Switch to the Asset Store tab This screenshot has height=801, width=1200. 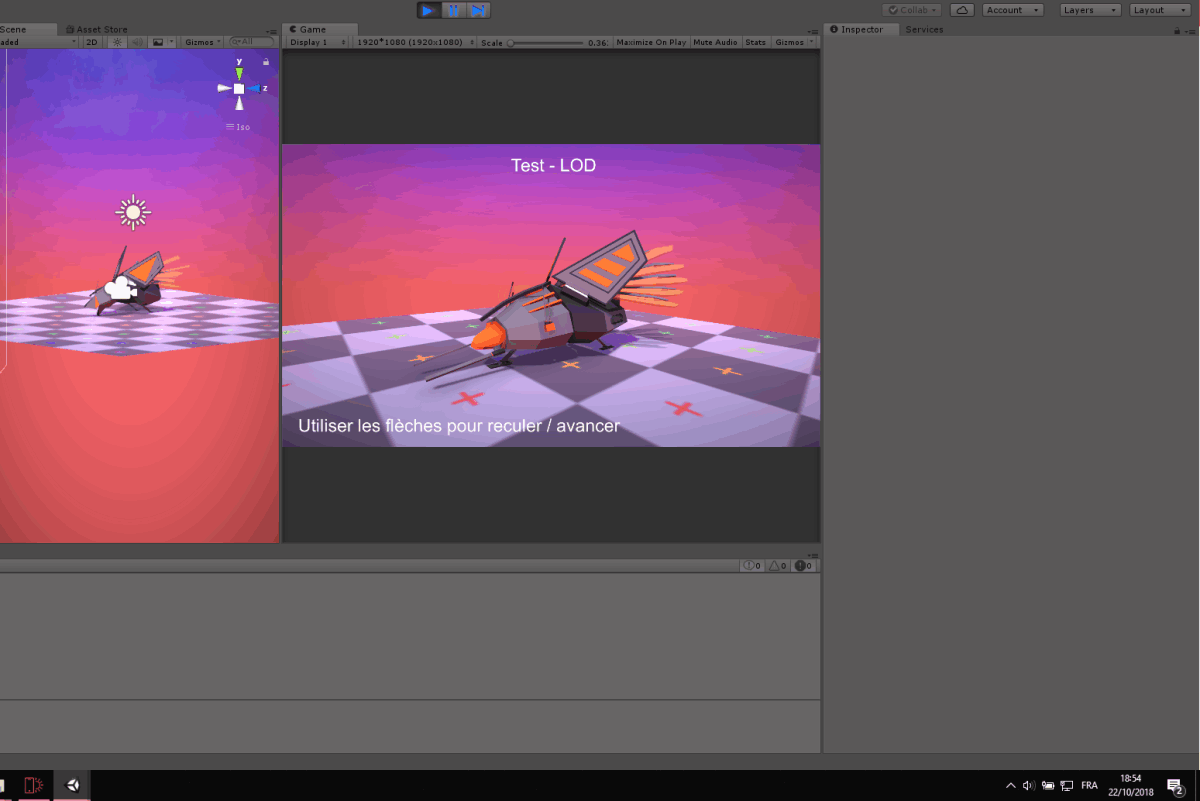point(95,29)
